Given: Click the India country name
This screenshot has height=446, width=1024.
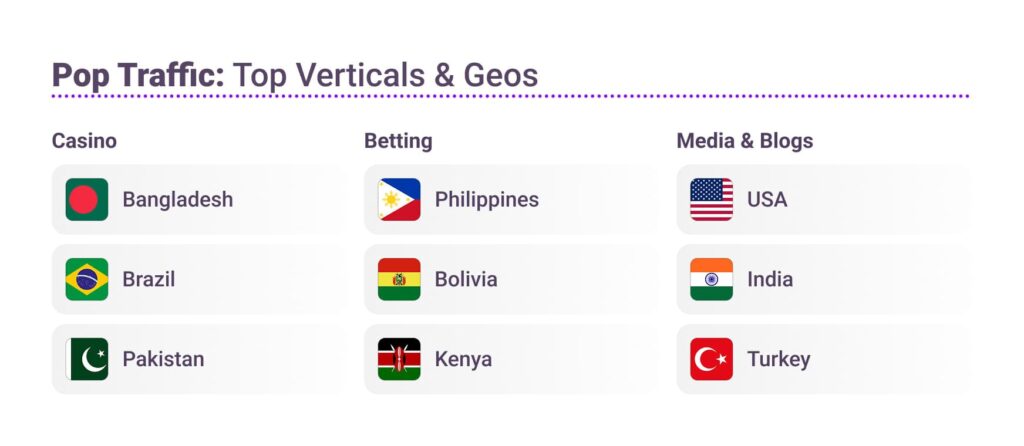Looking at the screenshot, I should (769, 280).
